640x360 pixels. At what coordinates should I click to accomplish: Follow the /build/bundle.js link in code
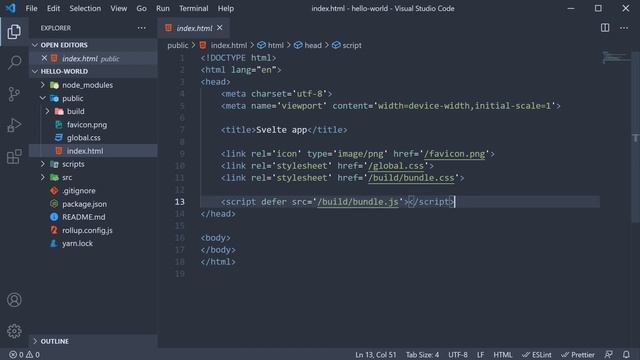[358, 202]
